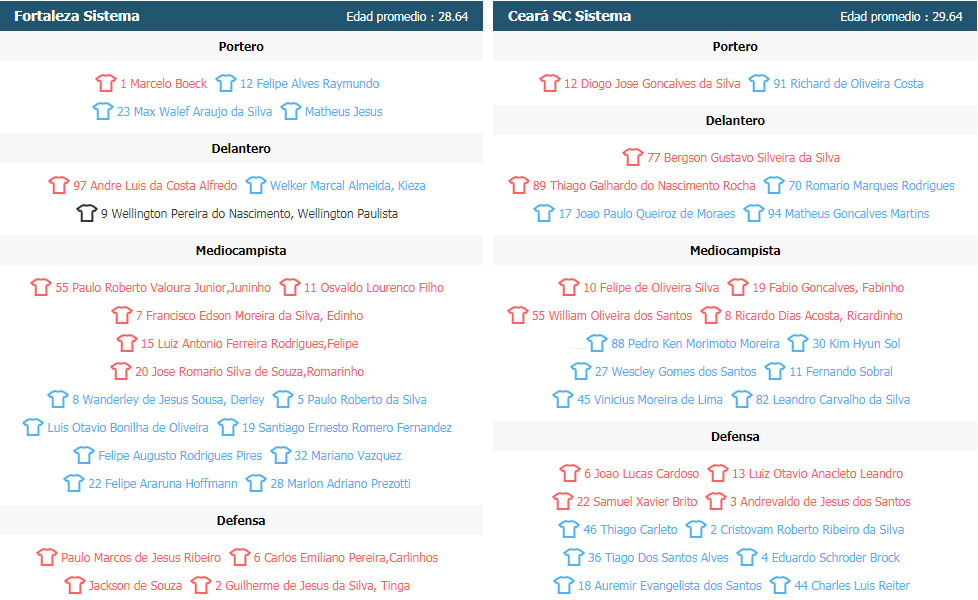This screenshot has height=600, width=978.
Task: Open player 97 Andre Luis da Costa Alfredo
Action: click(x=155, y=185)
